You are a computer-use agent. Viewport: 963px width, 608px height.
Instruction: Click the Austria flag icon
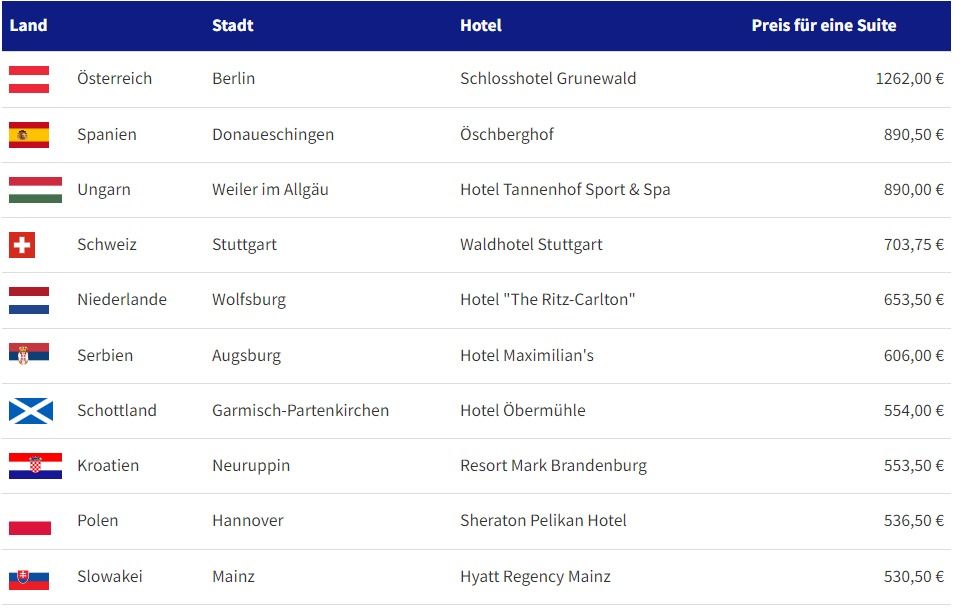(29, 79)
